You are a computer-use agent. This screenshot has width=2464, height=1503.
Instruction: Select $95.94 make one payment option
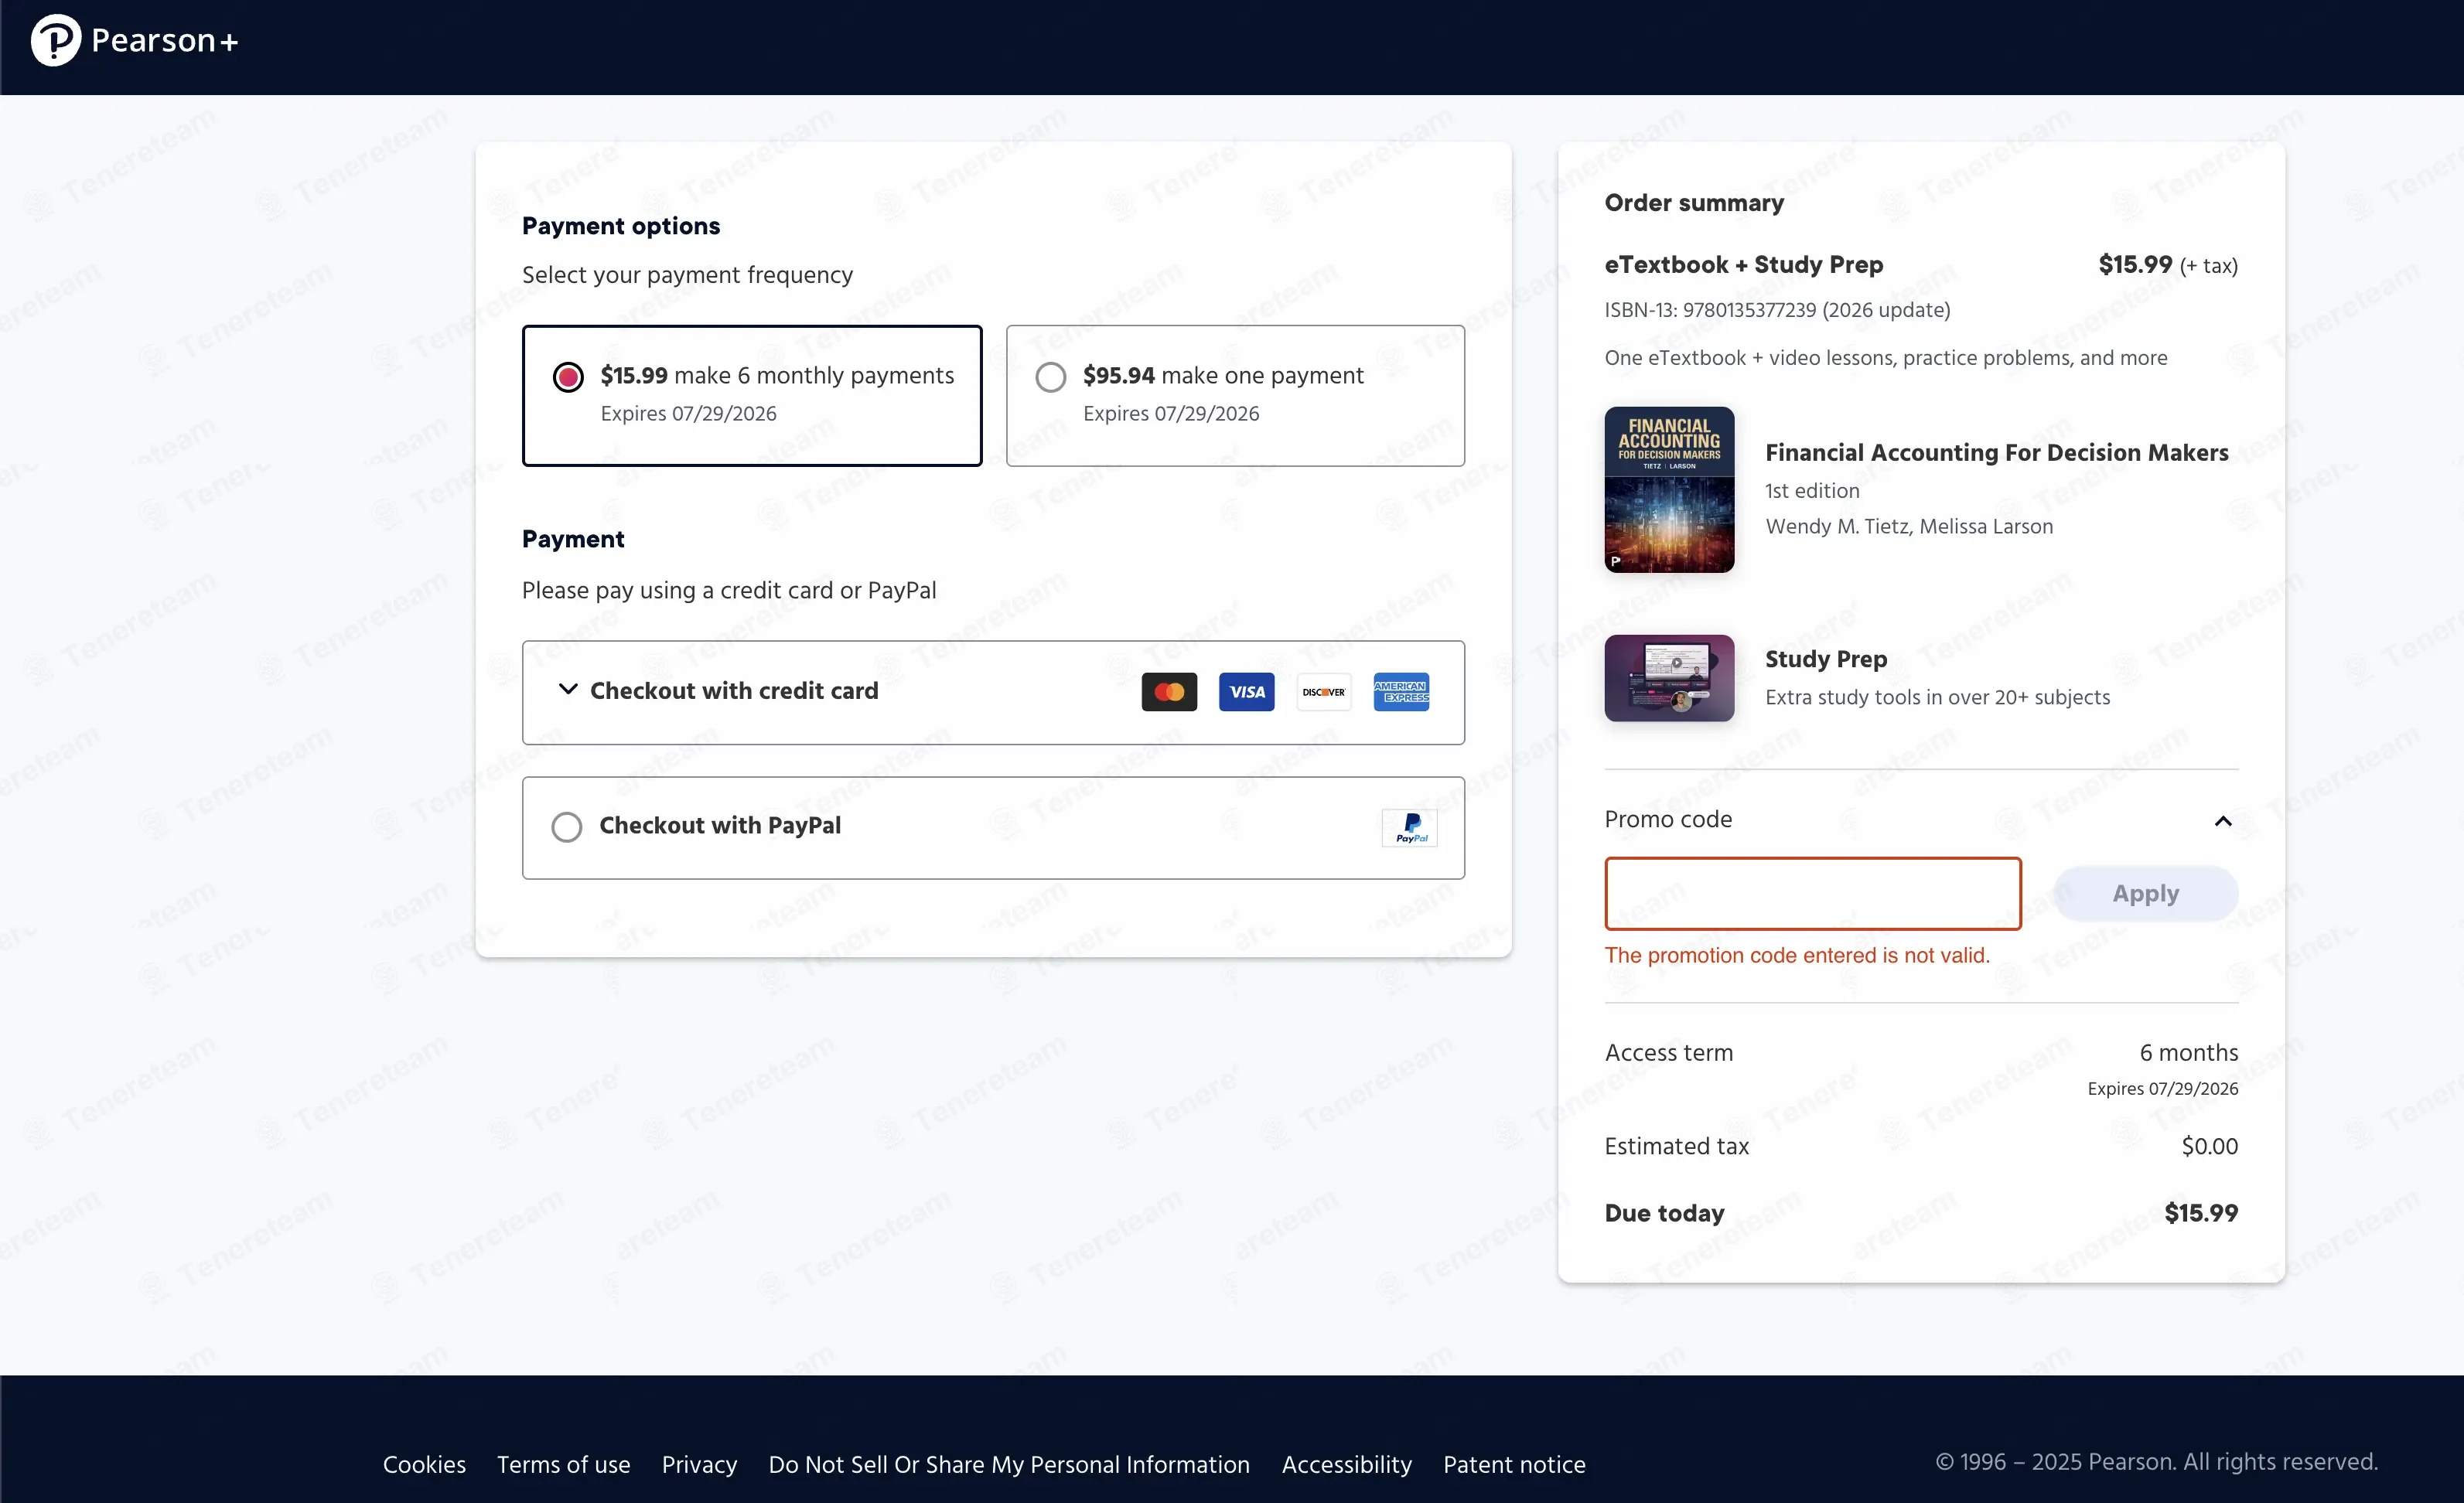point(1050,377)
